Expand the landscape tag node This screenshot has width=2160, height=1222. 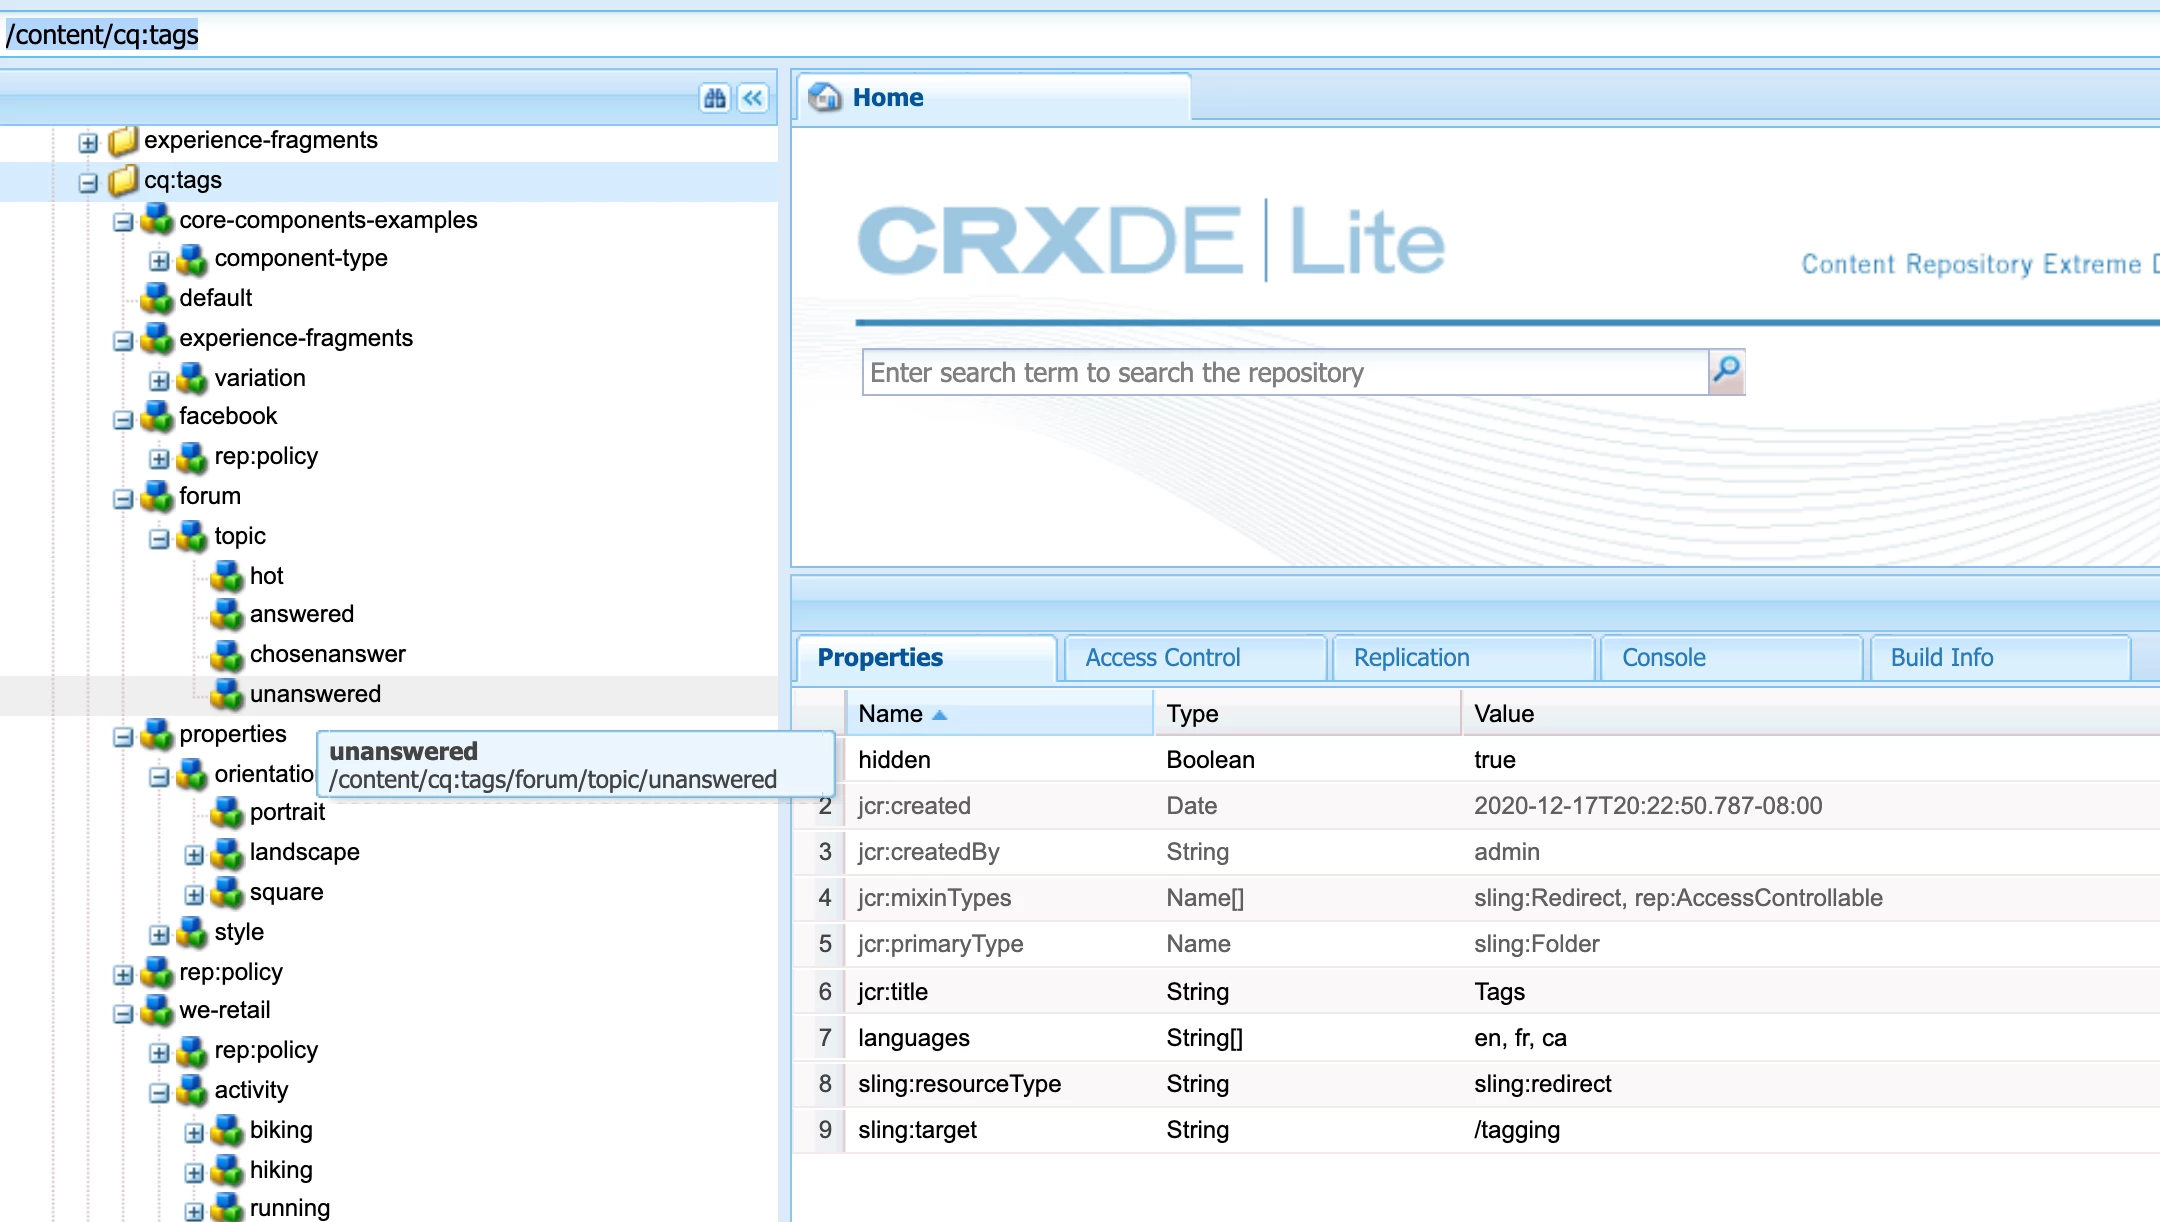point(194,854)
